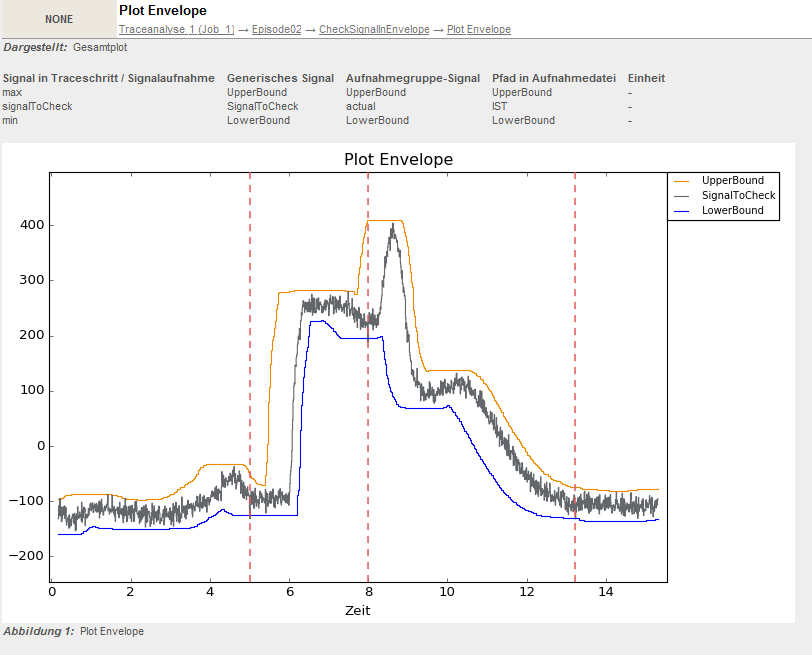Click the 'Aufnahmegruppe-Signal' column header
This screenshot has width=812, height=655.
[x=413, y=78]
